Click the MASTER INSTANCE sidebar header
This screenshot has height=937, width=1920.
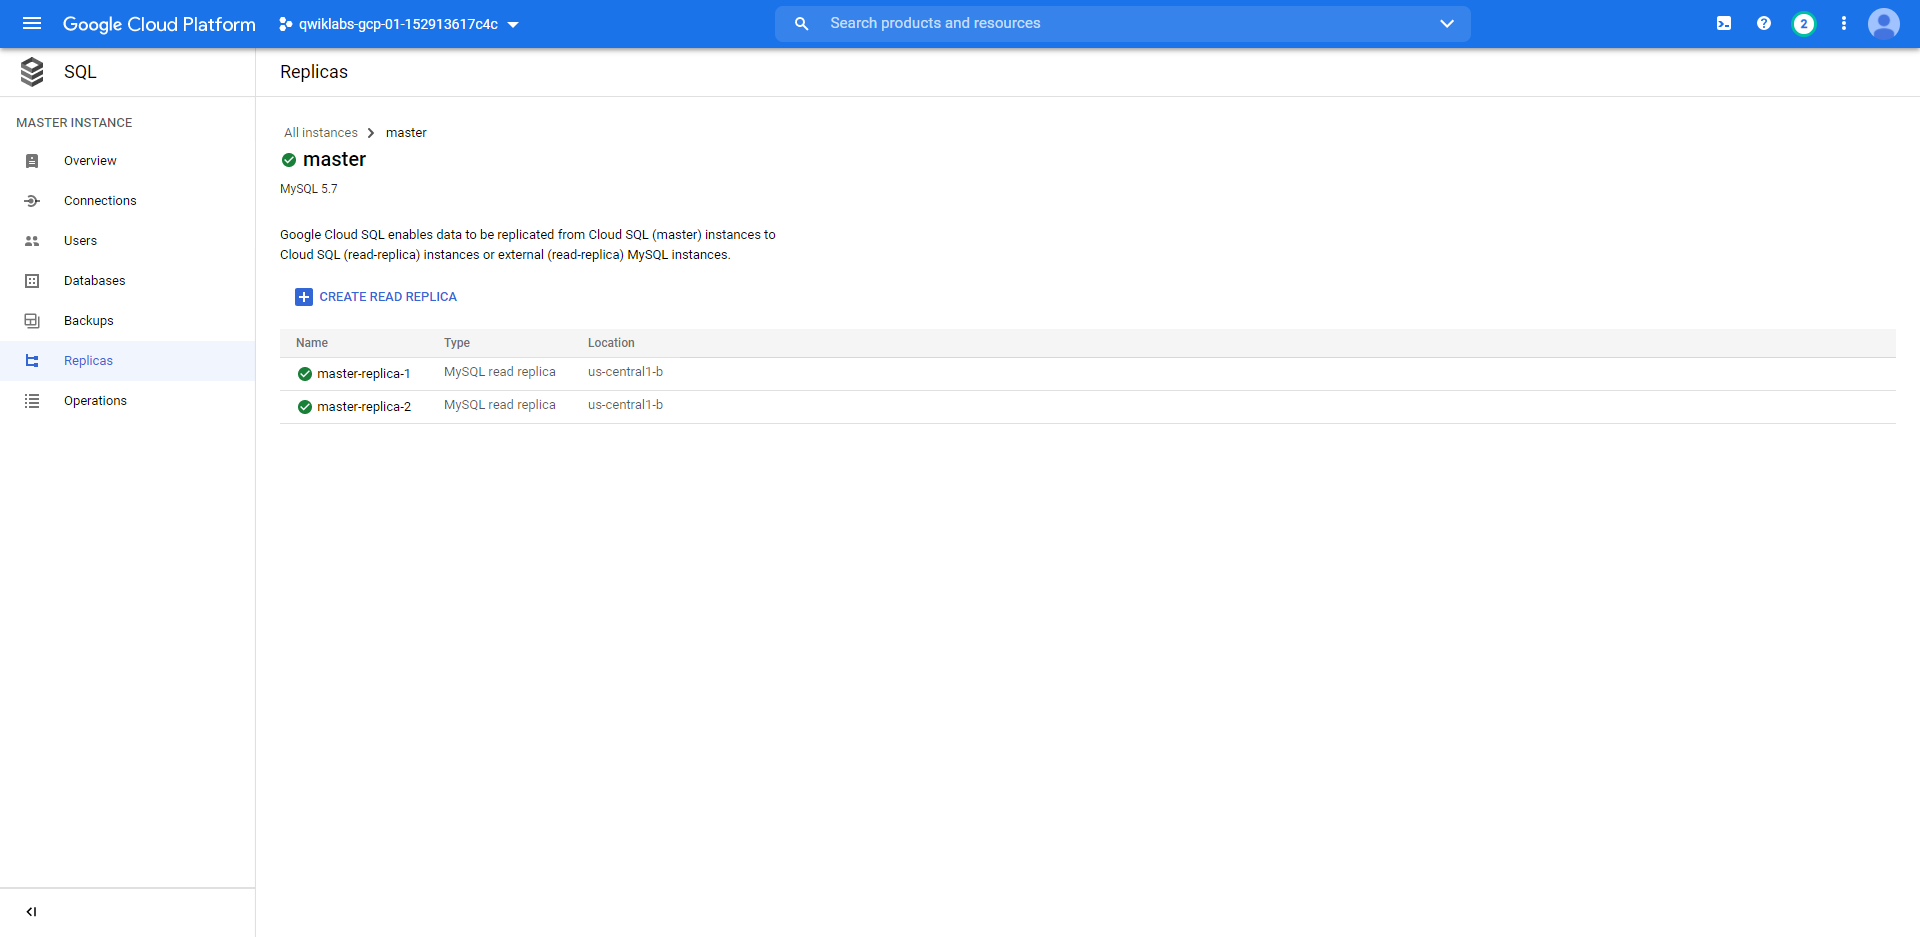(74, 123)
